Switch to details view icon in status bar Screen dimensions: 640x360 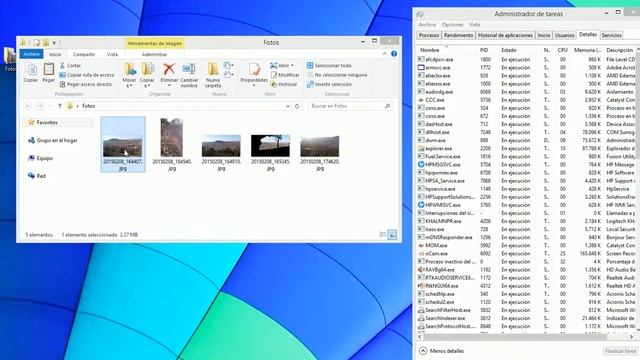pyautogui.click(x=382, y=235)
